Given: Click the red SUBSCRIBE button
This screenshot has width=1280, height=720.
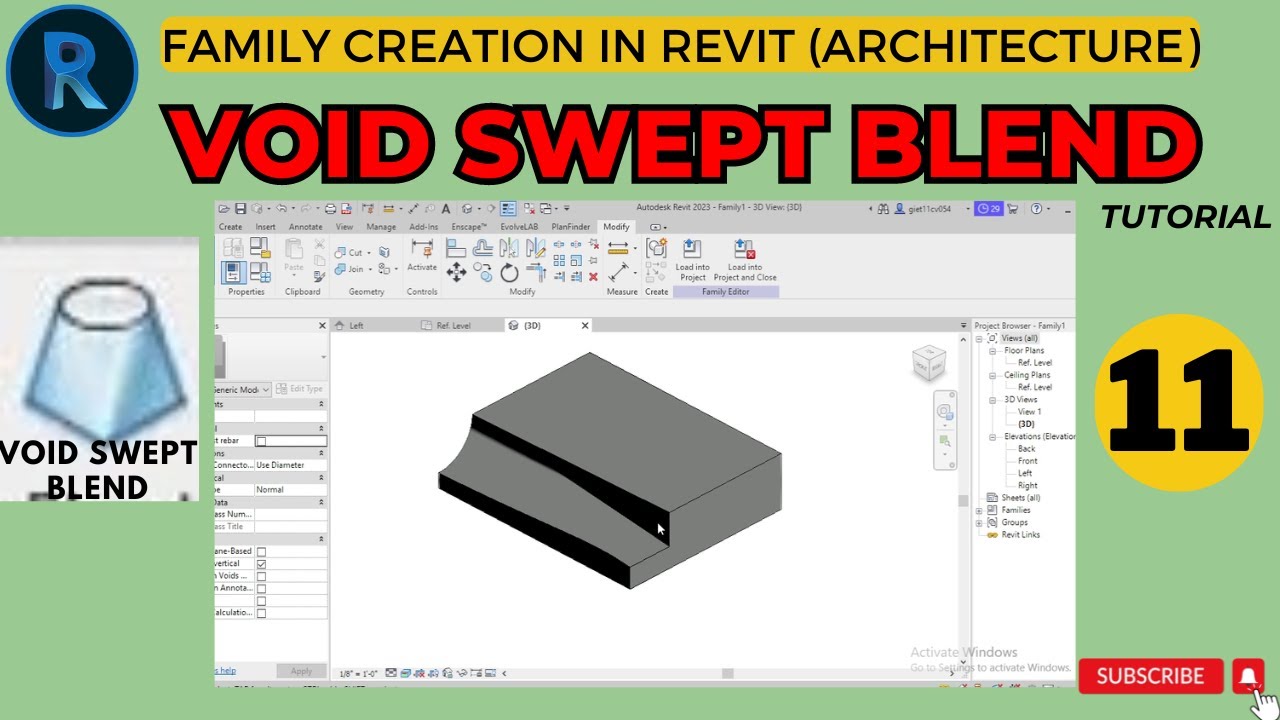Looking at the screenshot, I should pyautogui.click(x=1151, y=676).
